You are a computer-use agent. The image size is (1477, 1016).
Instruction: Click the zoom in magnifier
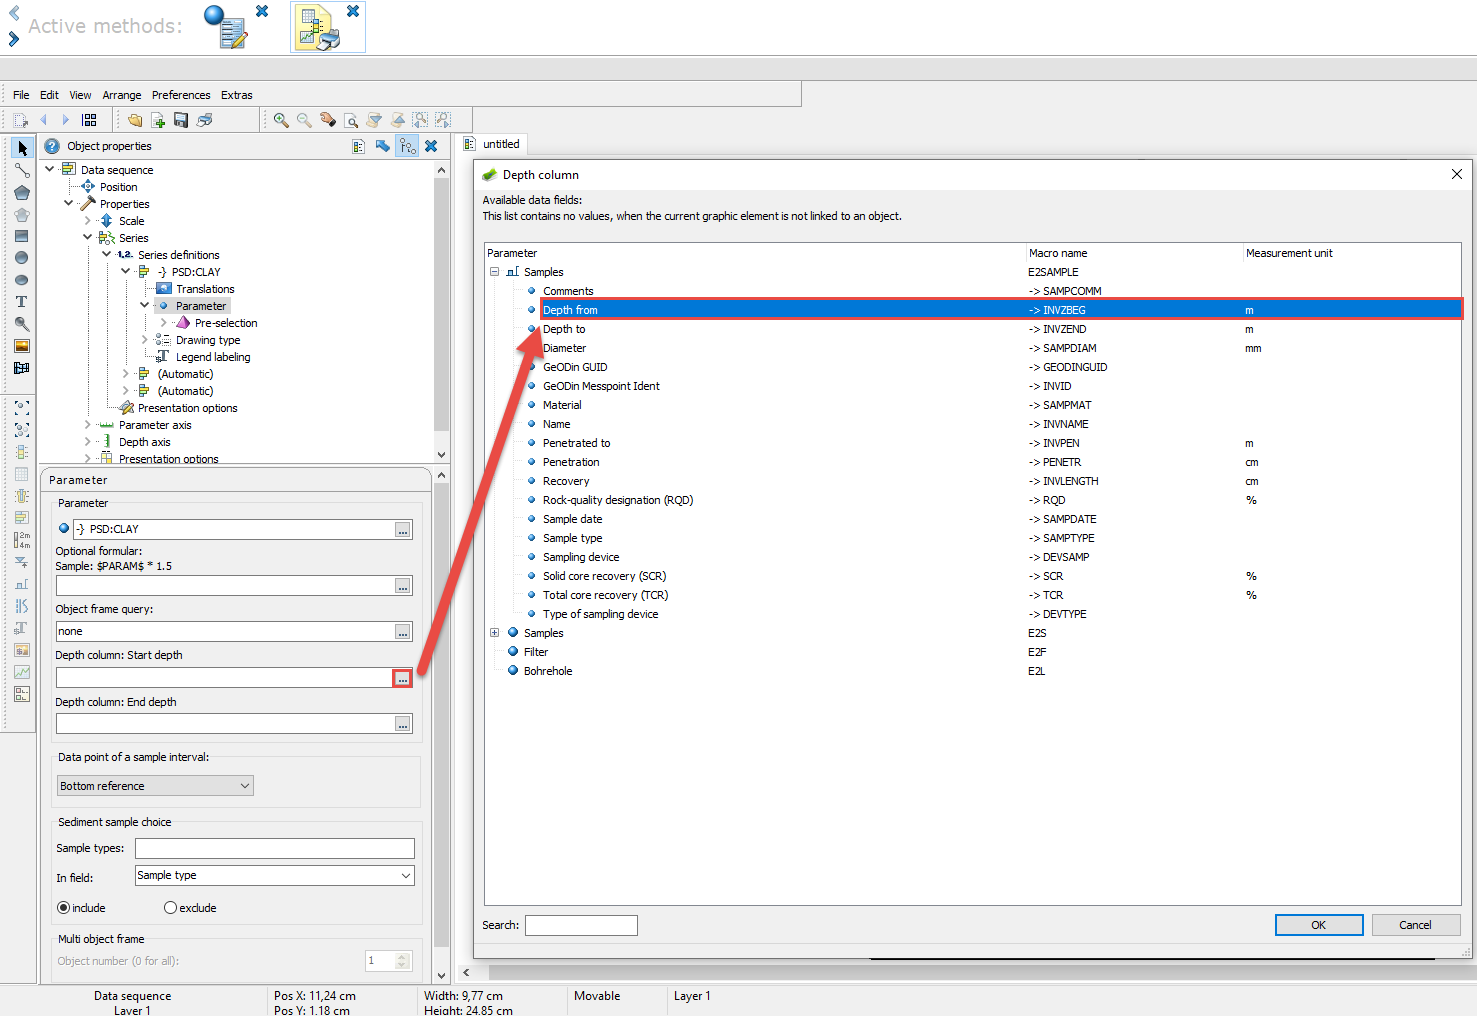(x=281, y=120)
